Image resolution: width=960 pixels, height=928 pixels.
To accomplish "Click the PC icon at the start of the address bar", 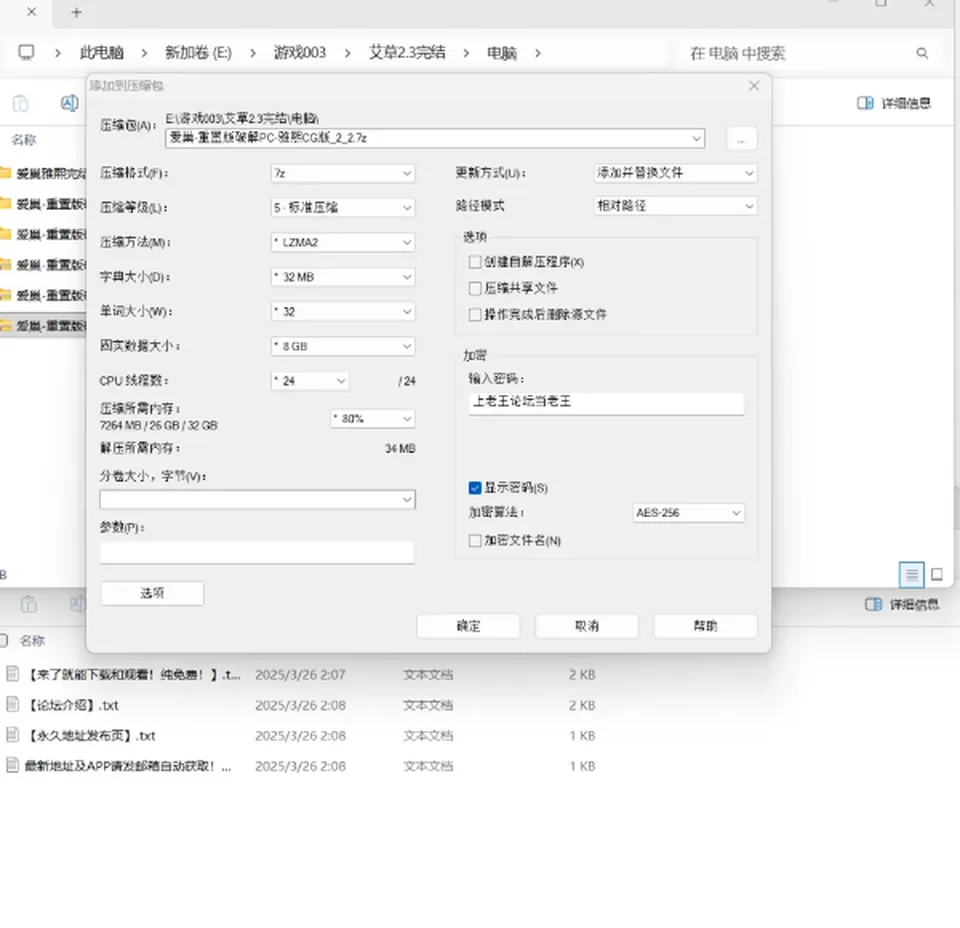I will (x=26, y=53).
